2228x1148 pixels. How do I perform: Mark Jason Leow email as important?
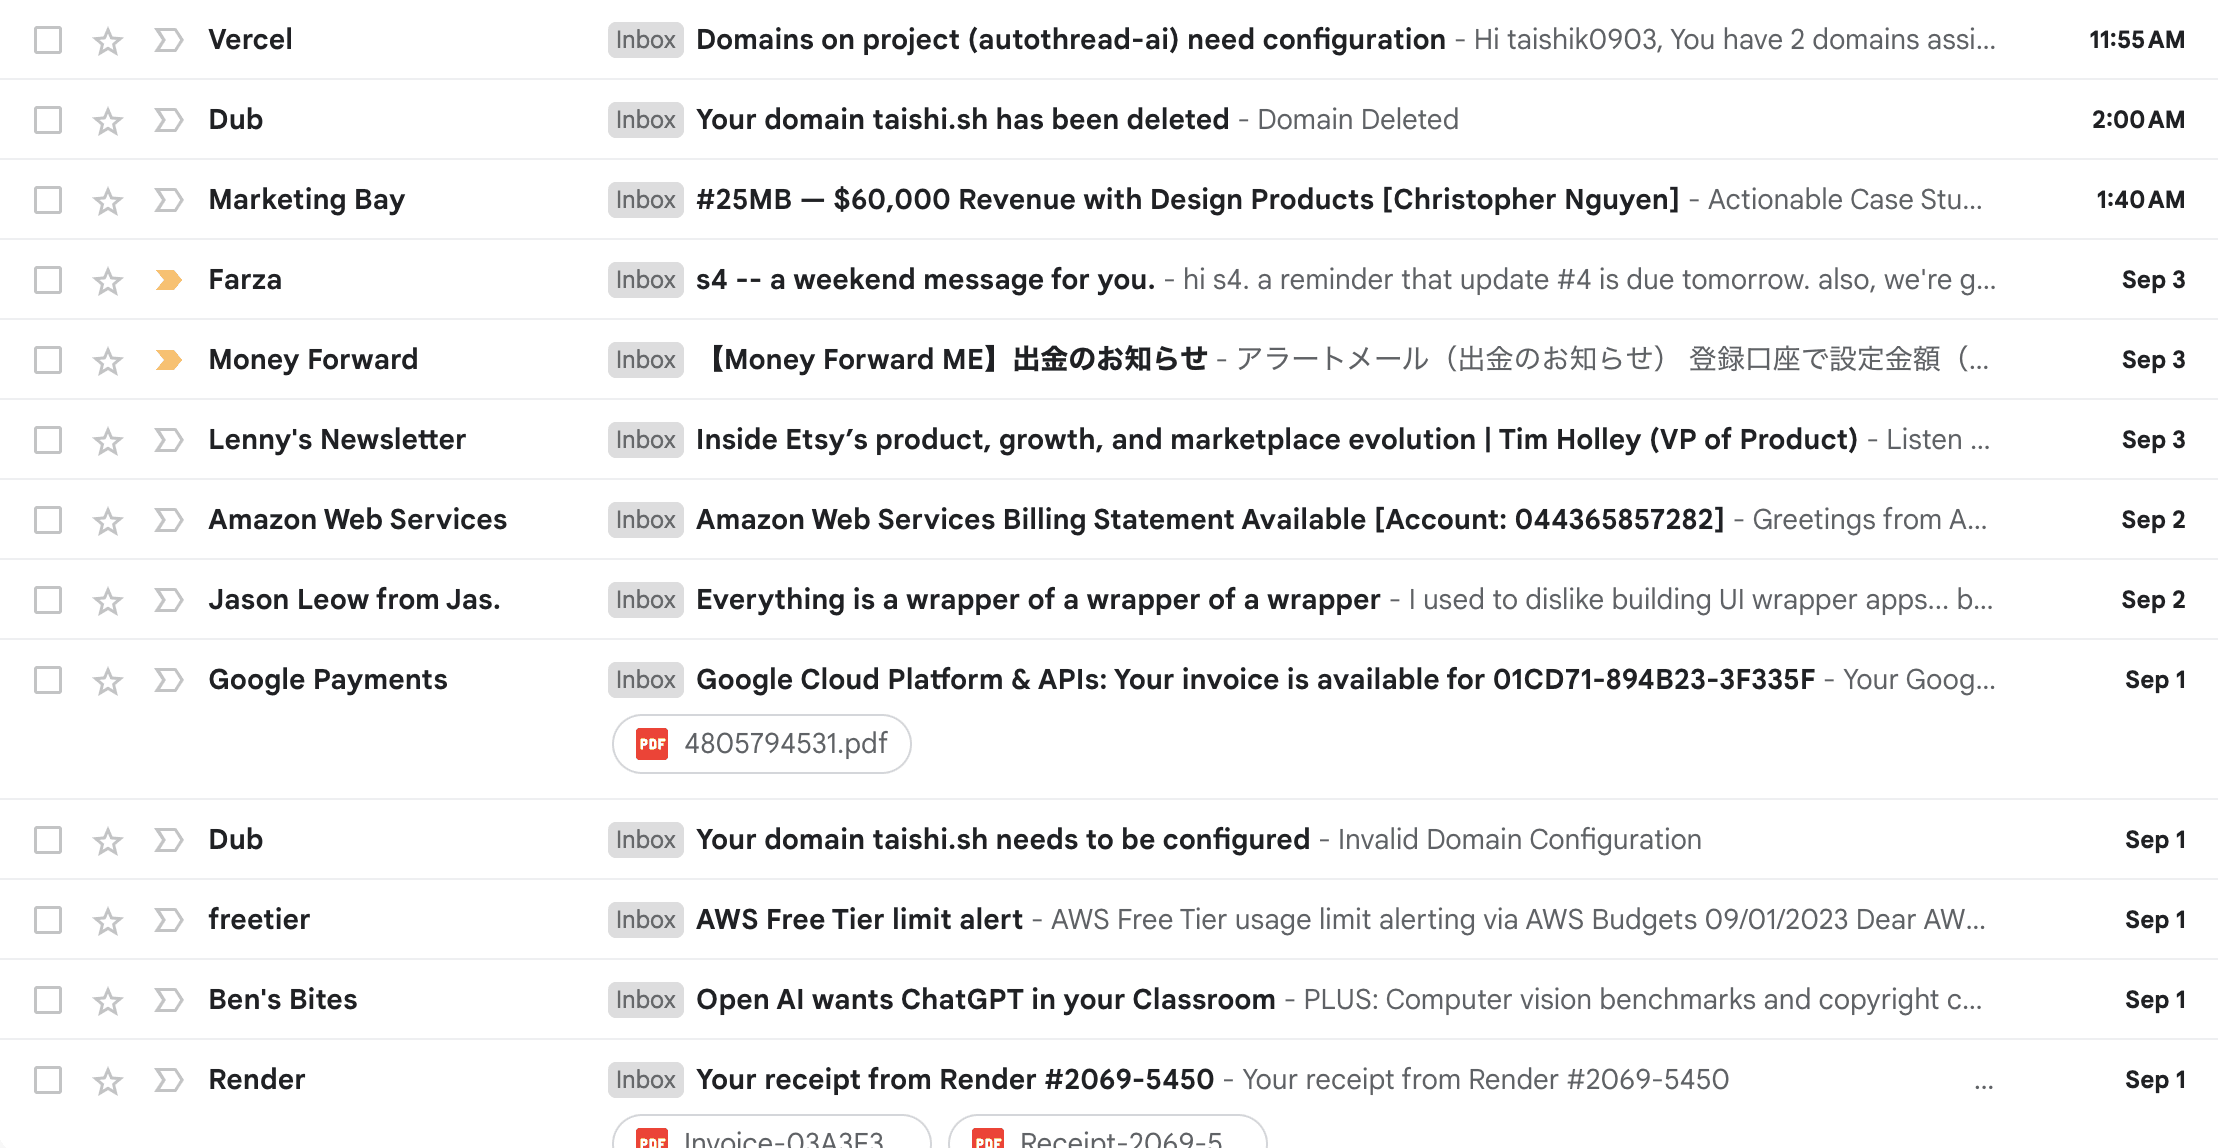coord(169,600)
